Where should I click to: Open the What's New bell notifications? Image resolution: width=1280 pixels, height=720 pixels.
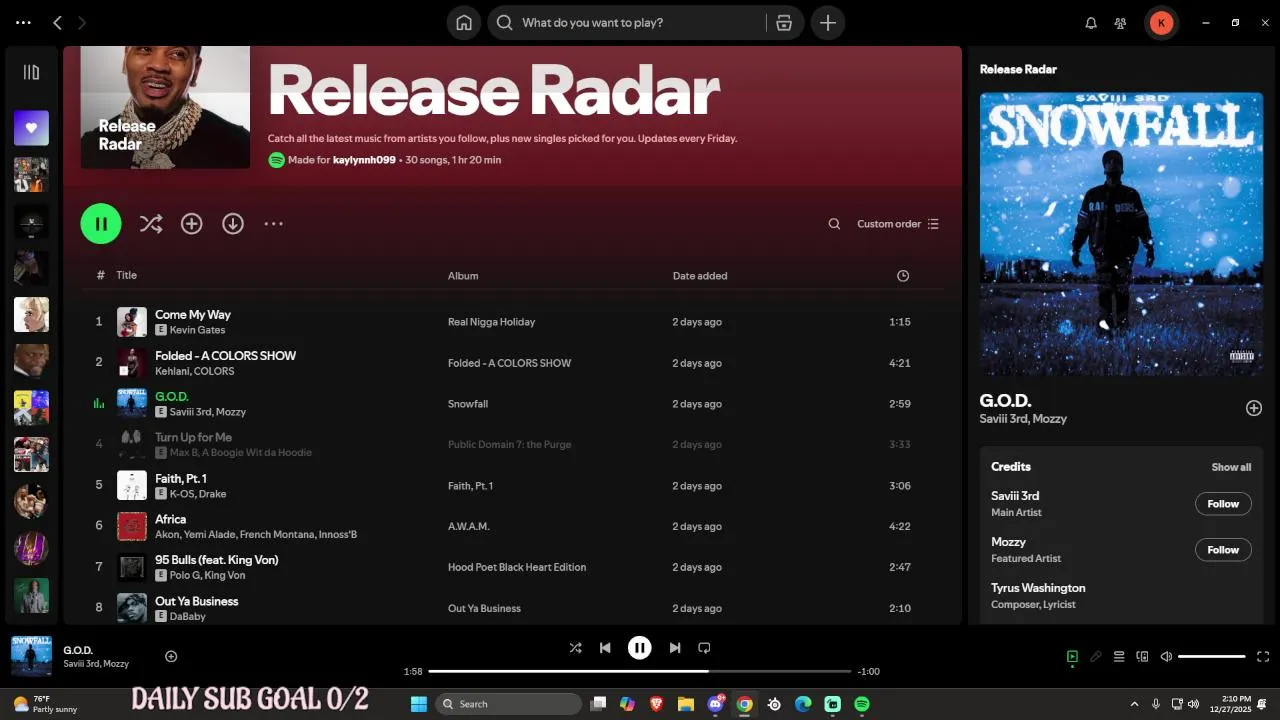[1091, 23]
